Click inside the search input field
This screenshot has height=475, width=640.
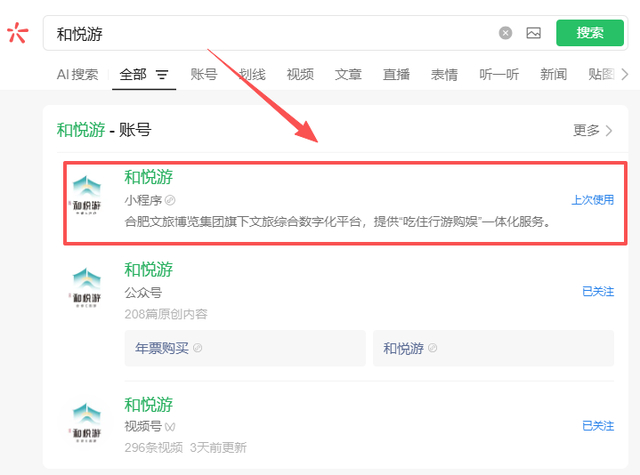(269, 33)
